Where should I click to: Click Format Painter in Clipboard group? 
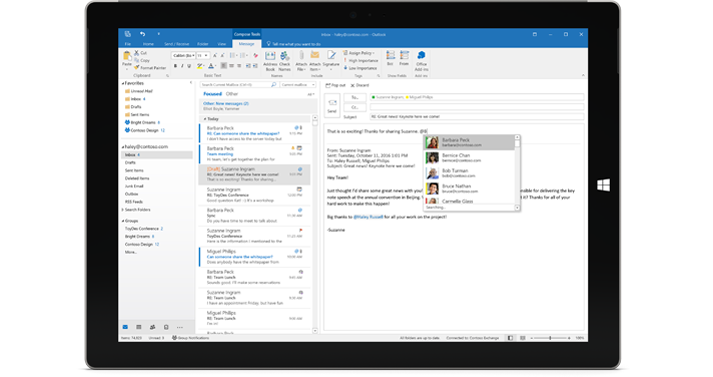(151, 68)
